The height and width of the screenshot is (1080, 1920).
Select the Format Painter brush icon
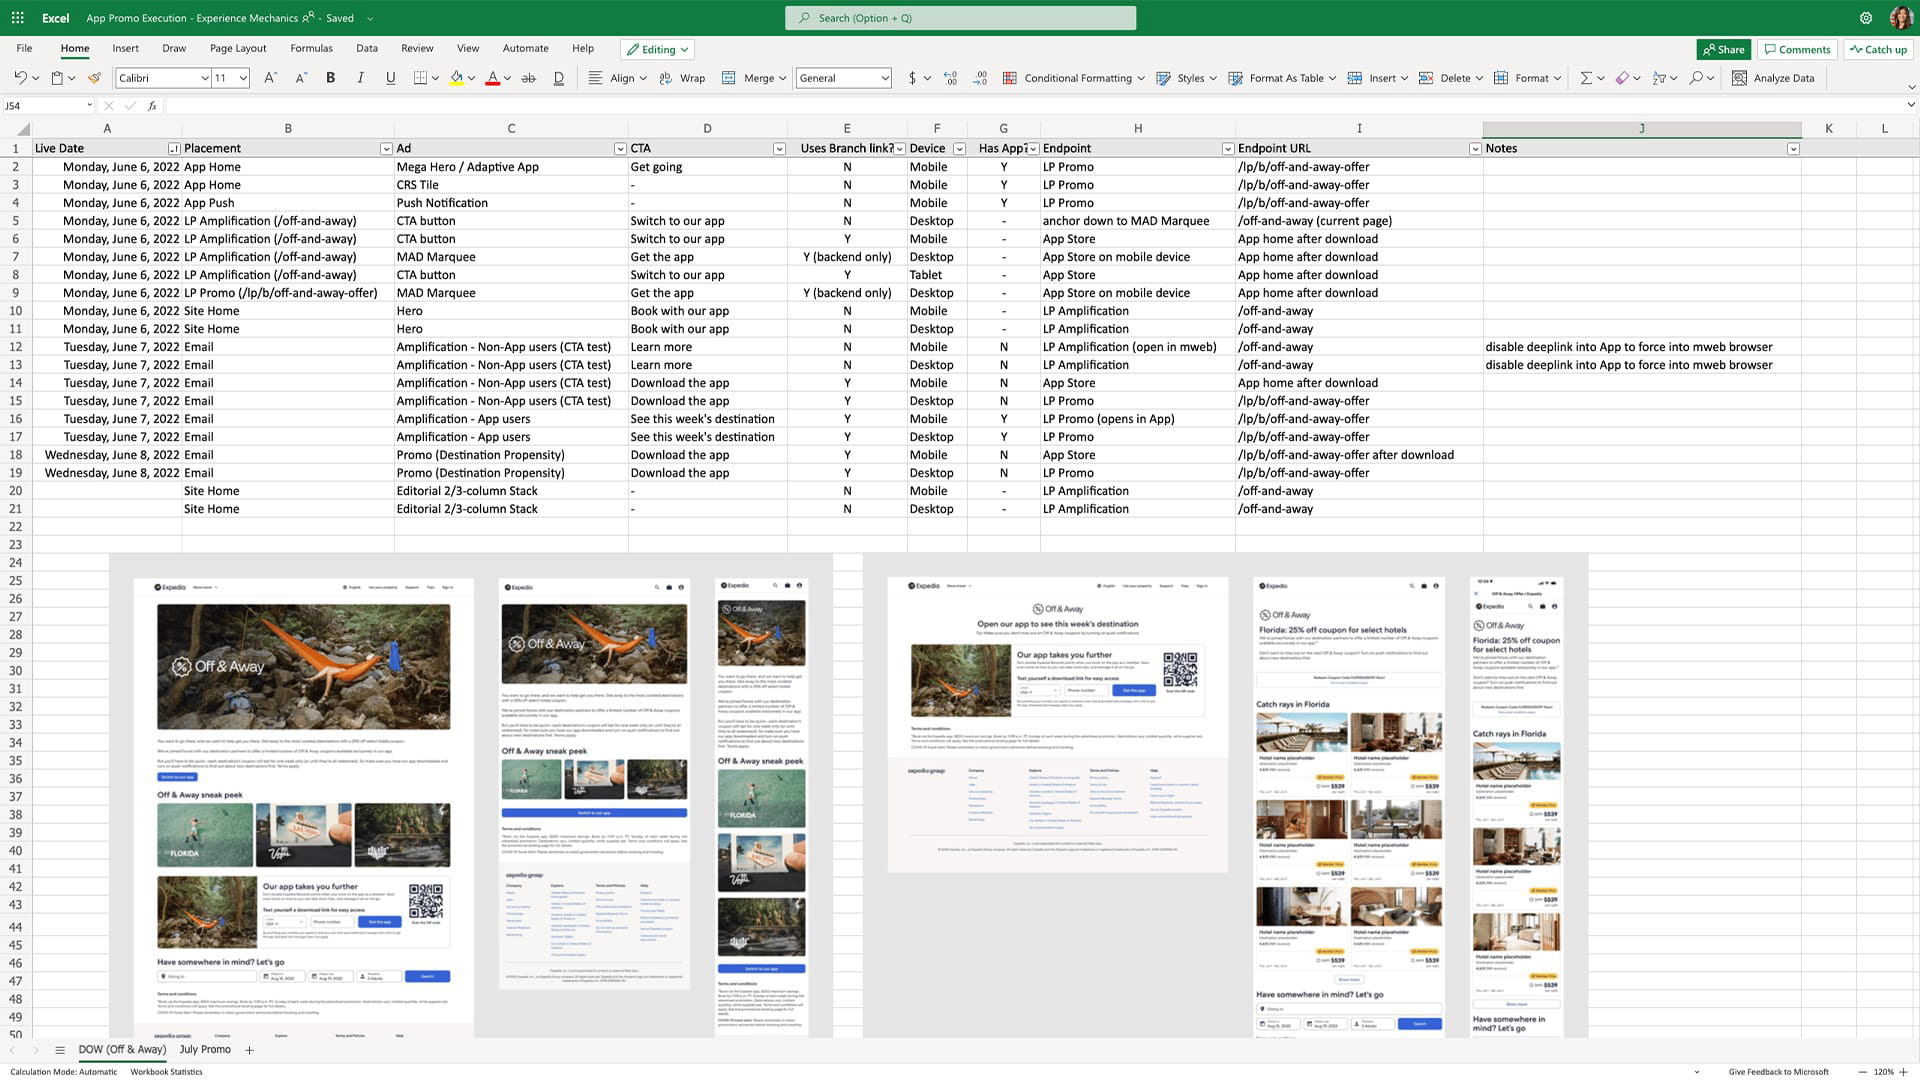click(x=94, y=78)
